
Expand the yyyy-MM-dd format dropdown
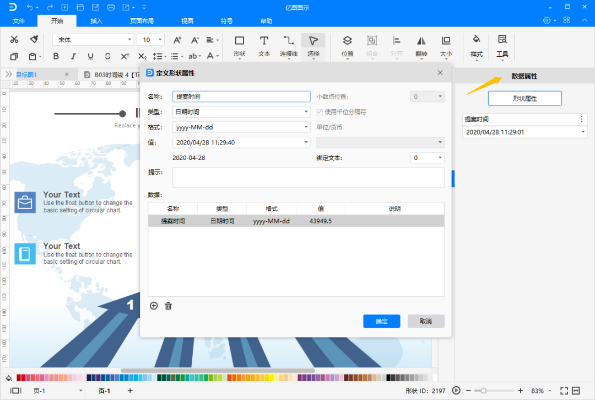(x=241, y=127)
